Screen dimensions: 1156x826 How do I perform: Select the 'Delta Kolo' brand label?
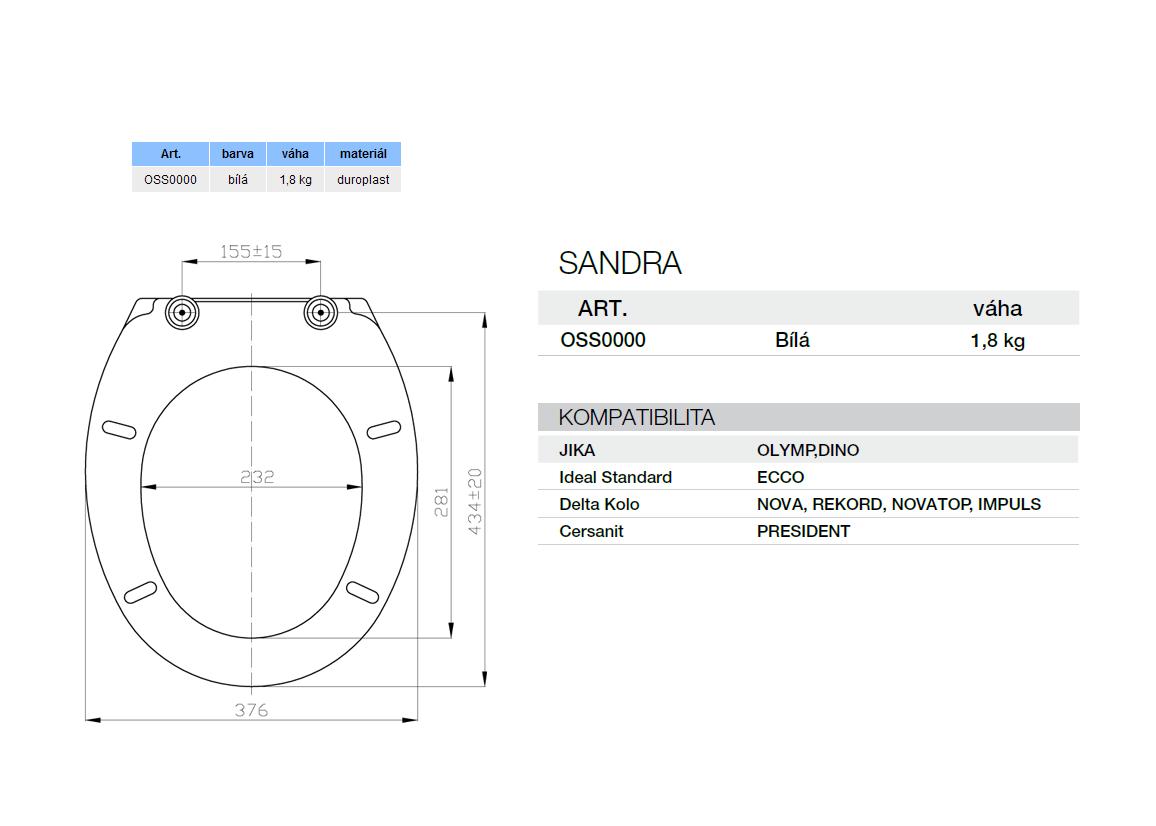coord(599,504)
